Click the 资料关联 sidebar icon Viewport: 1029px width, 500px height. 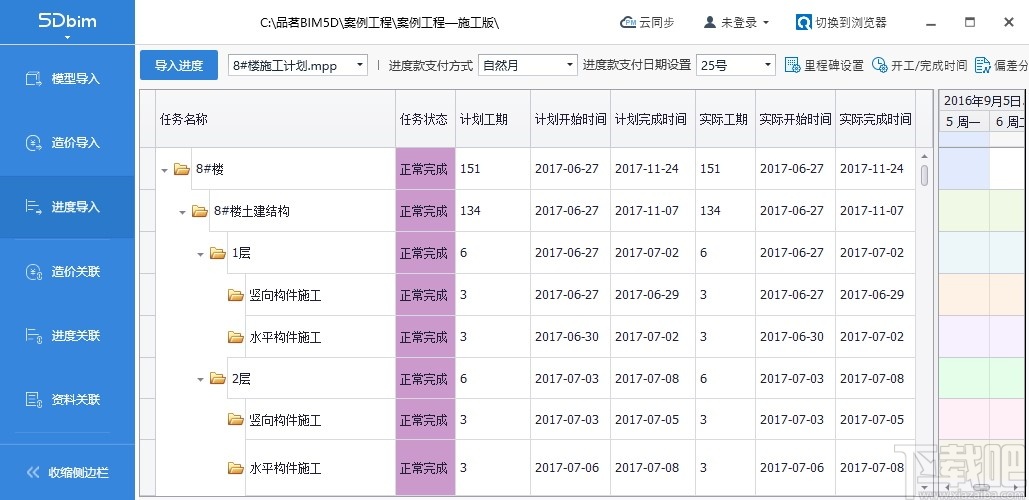point(33,400)
